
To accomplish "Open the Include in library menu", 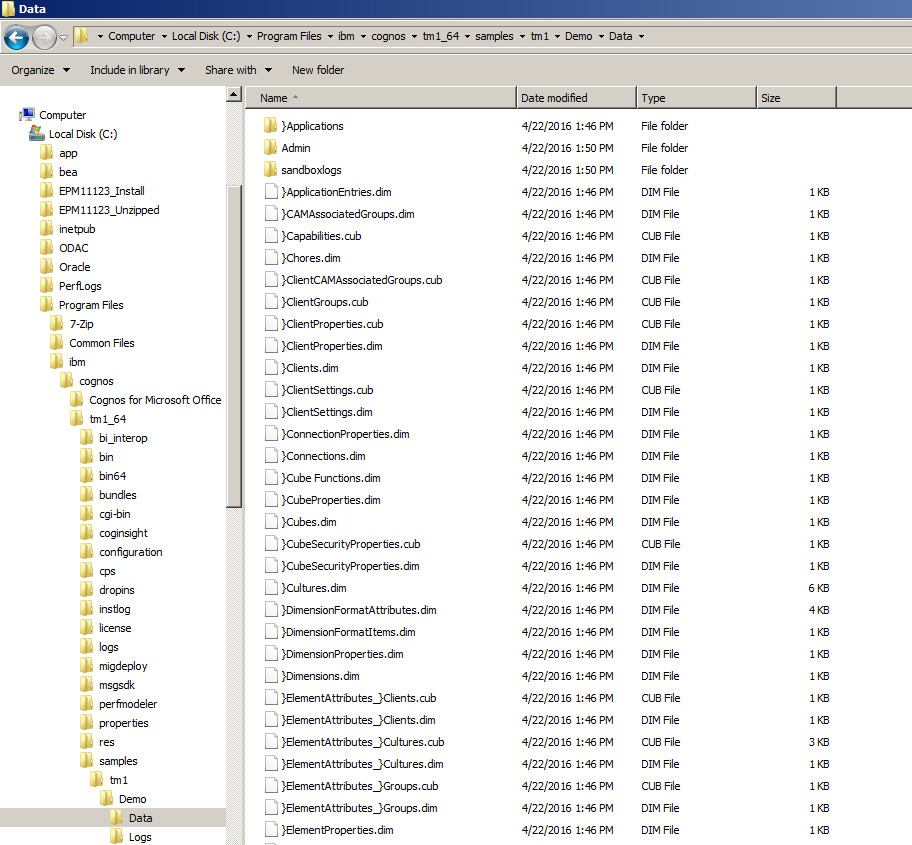I will pos(138,70).
